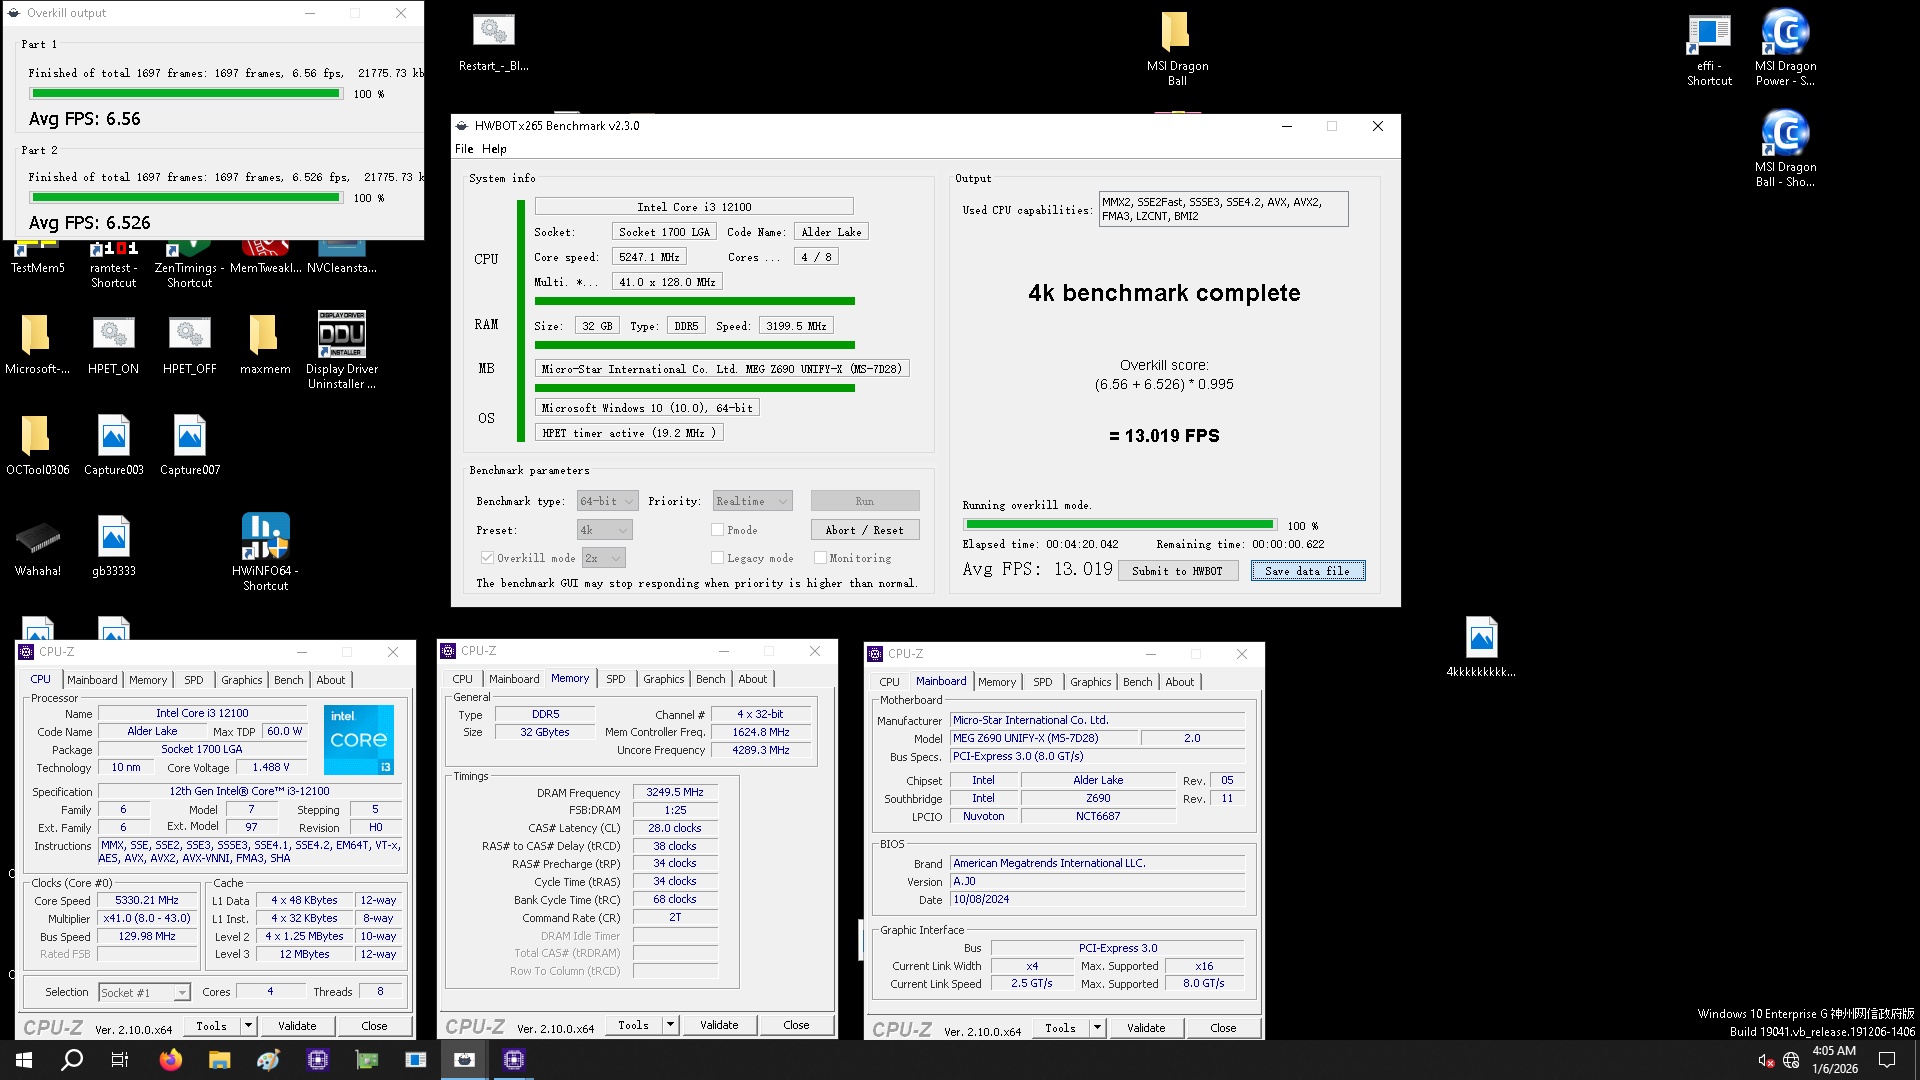Launch MSI Dragon Ball - Sho... shortcut
This screenshot has width=1920, height=1080.
click(x=1785, y=148)
